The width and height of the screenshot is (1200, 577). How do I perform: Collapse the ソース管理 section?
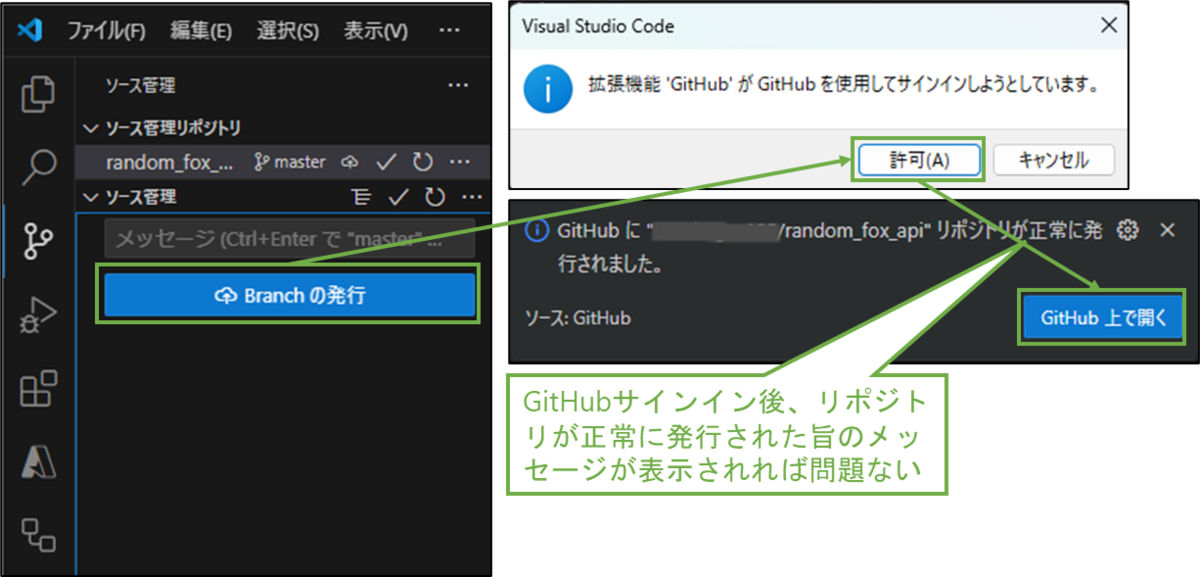(x=91, y=197)
